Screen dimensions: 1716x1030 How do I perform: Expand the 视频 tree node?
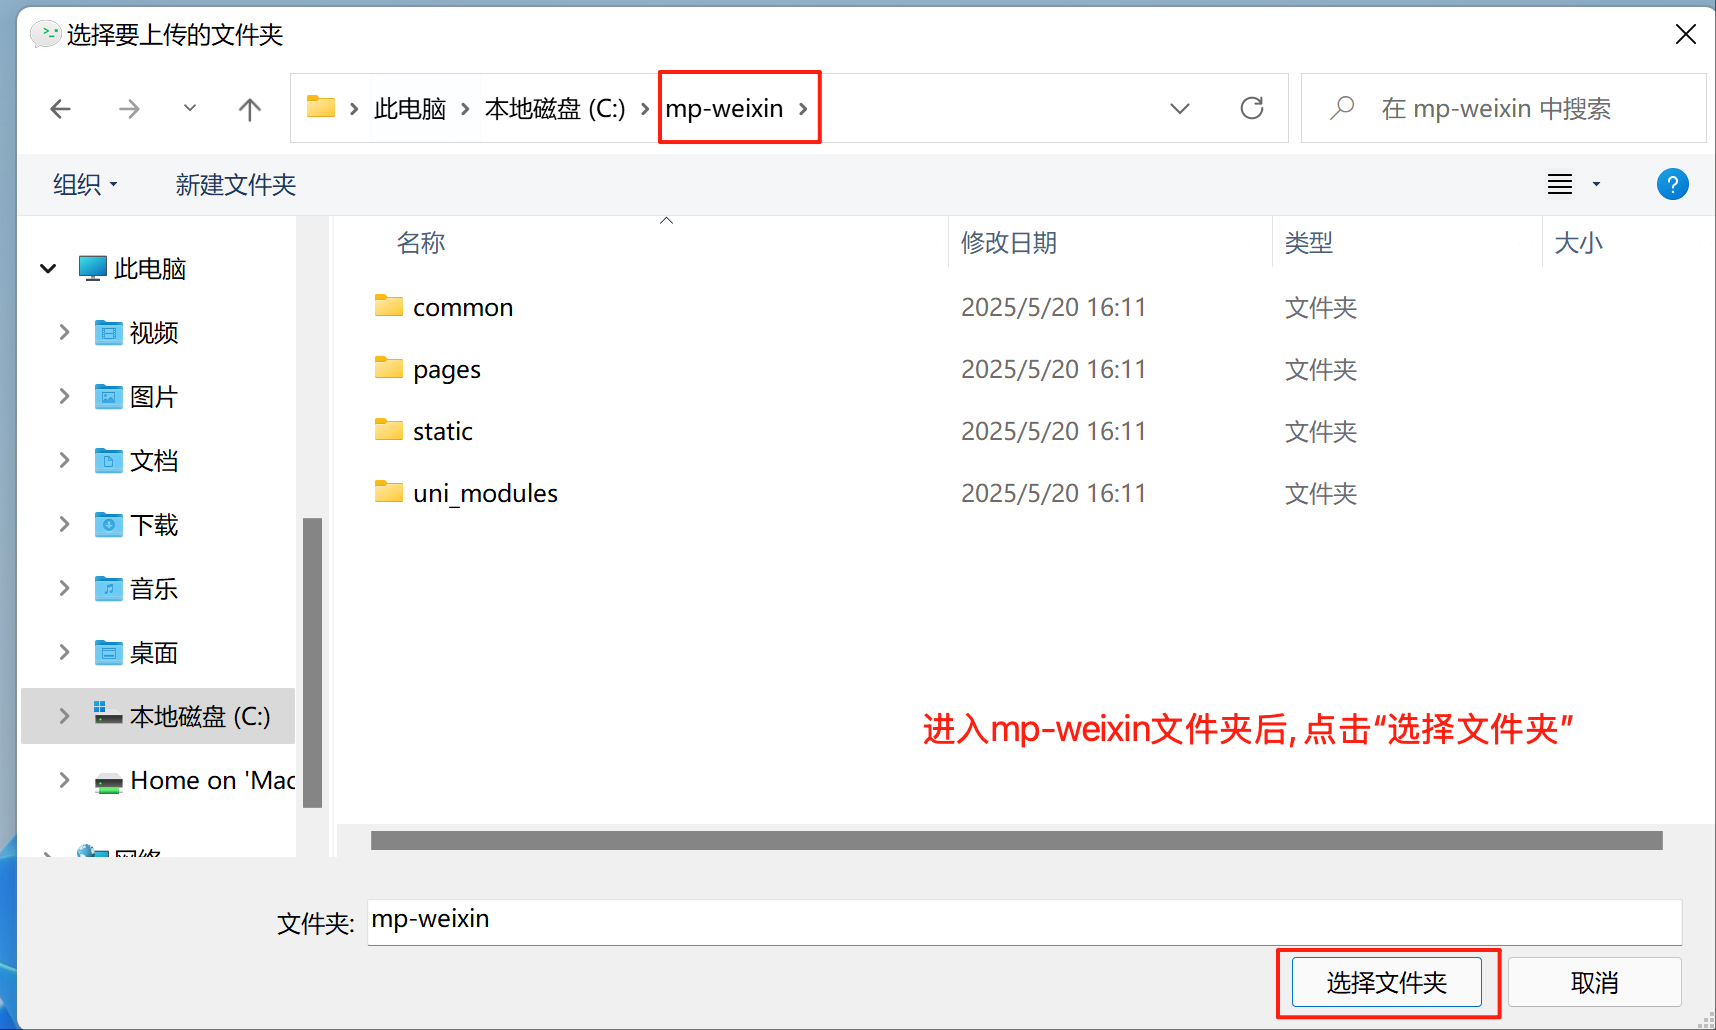pos(65,332)
